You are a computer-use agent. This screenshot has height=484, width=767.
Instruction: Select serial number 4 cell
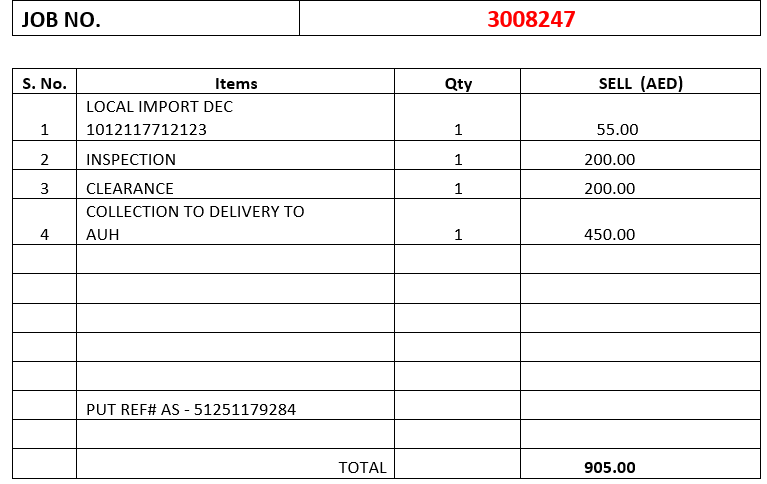[44, 234]
